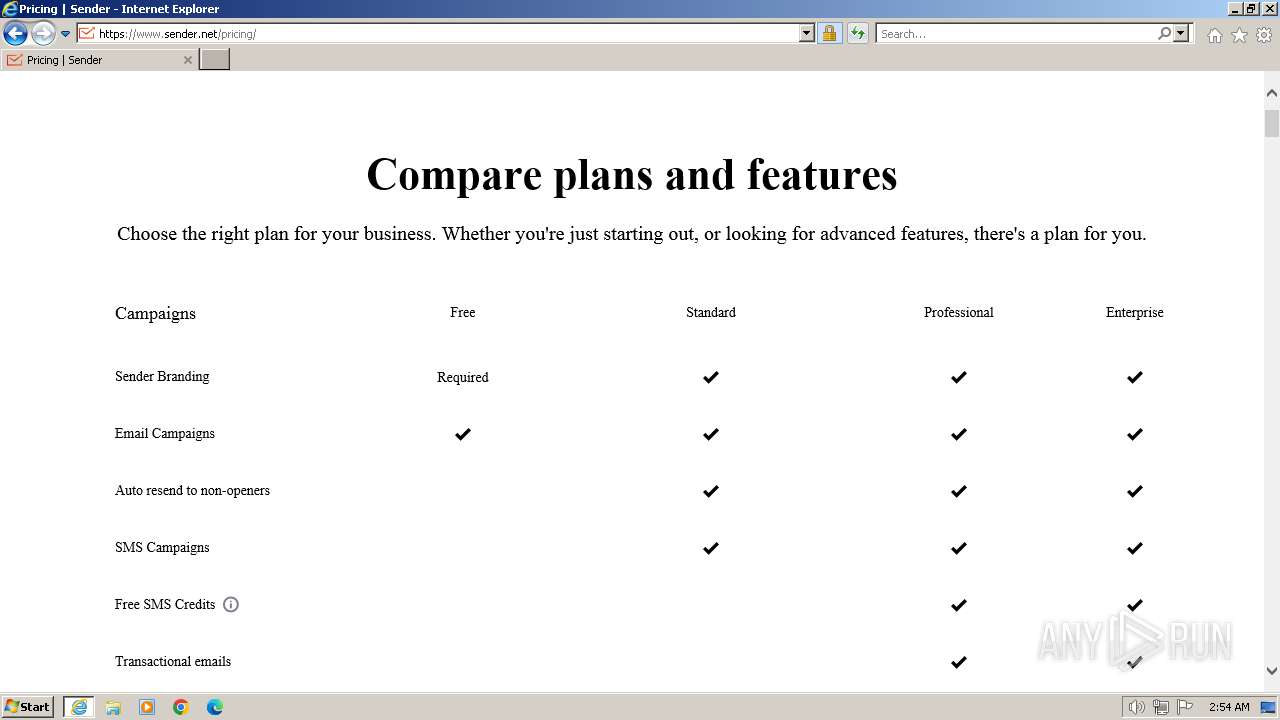Click the Enterprise plan column header

[1135, 312]
